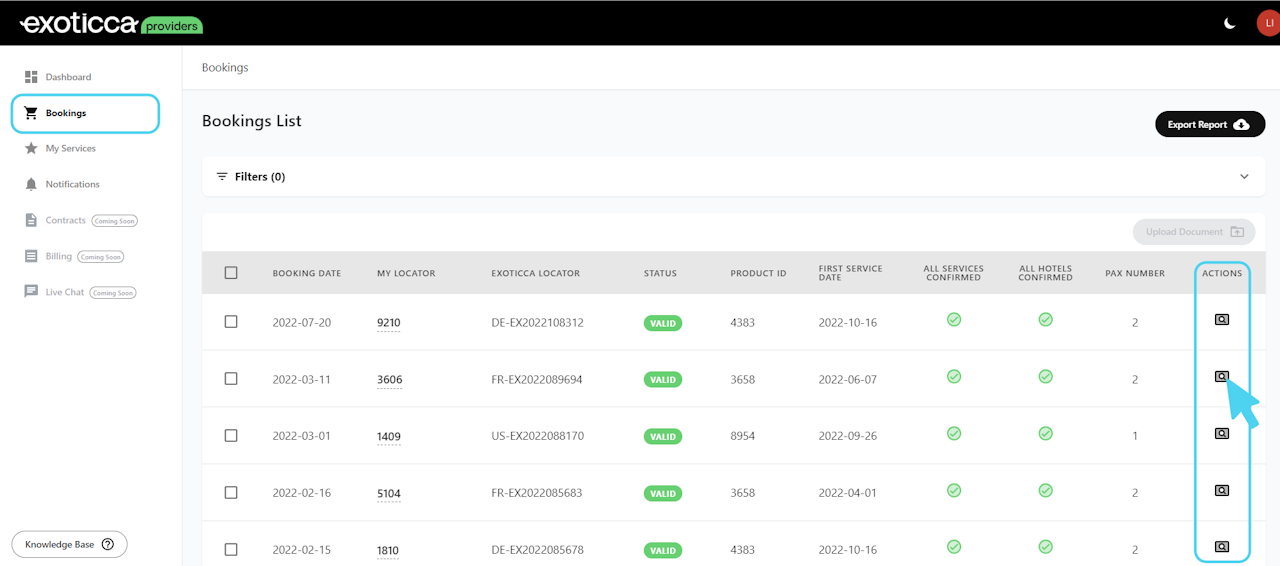This screenshot has height=566, width=1280.
Task: Open the LI user avatar menu
Action: point(1269,23)
